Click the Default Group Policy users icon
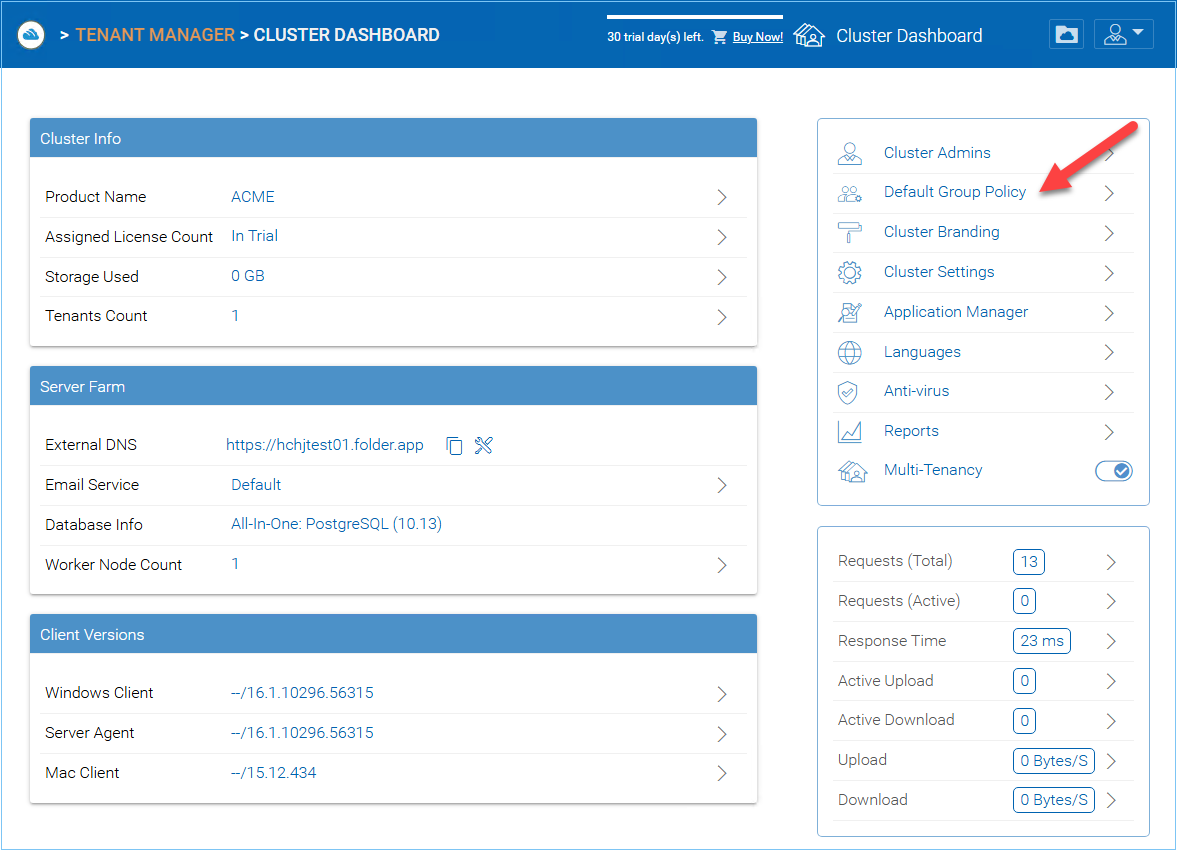This screenshot has height=850, width=1177. click(850, 193)
